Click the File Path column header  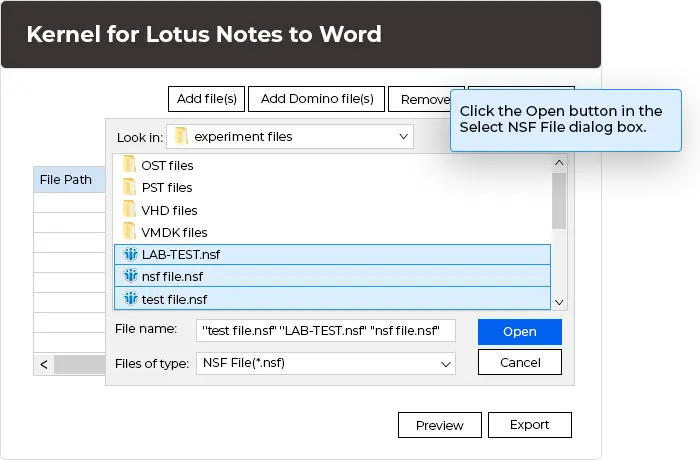(69, 180)
